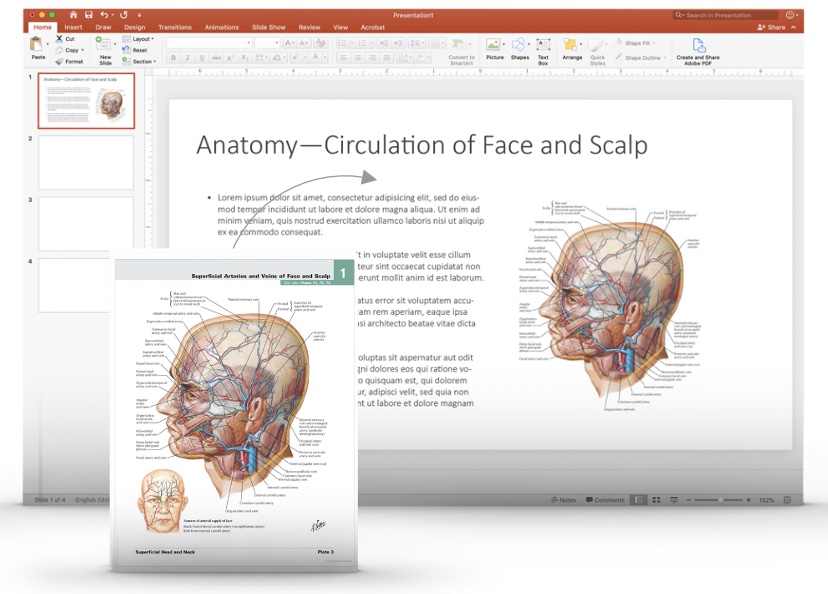This screenshot has height=594, width=828.
Task: Apply subscript formatting
Action: point(244,58)
